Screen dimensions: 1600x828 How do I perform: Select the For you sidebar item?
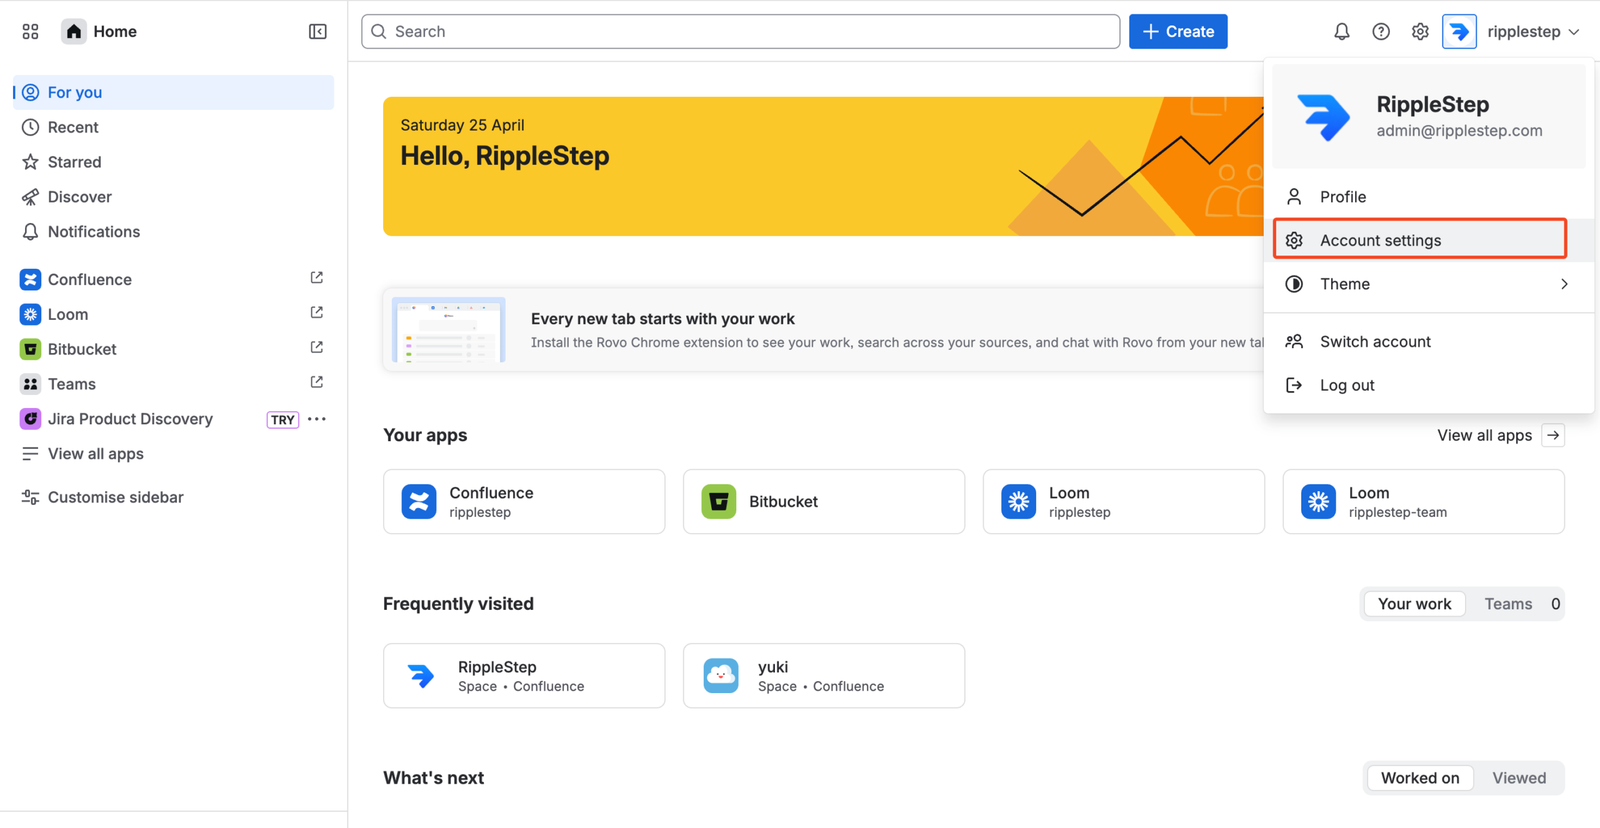pyautogui.click(x=174, y=92)
